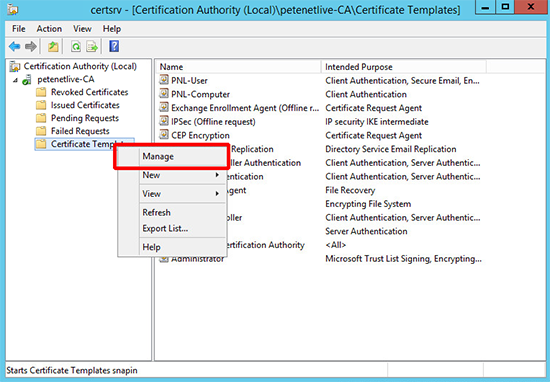The width and height of the screenshot is (550, 382).
Task: Select Certification Authority (Local) root label
Action: 80,66
